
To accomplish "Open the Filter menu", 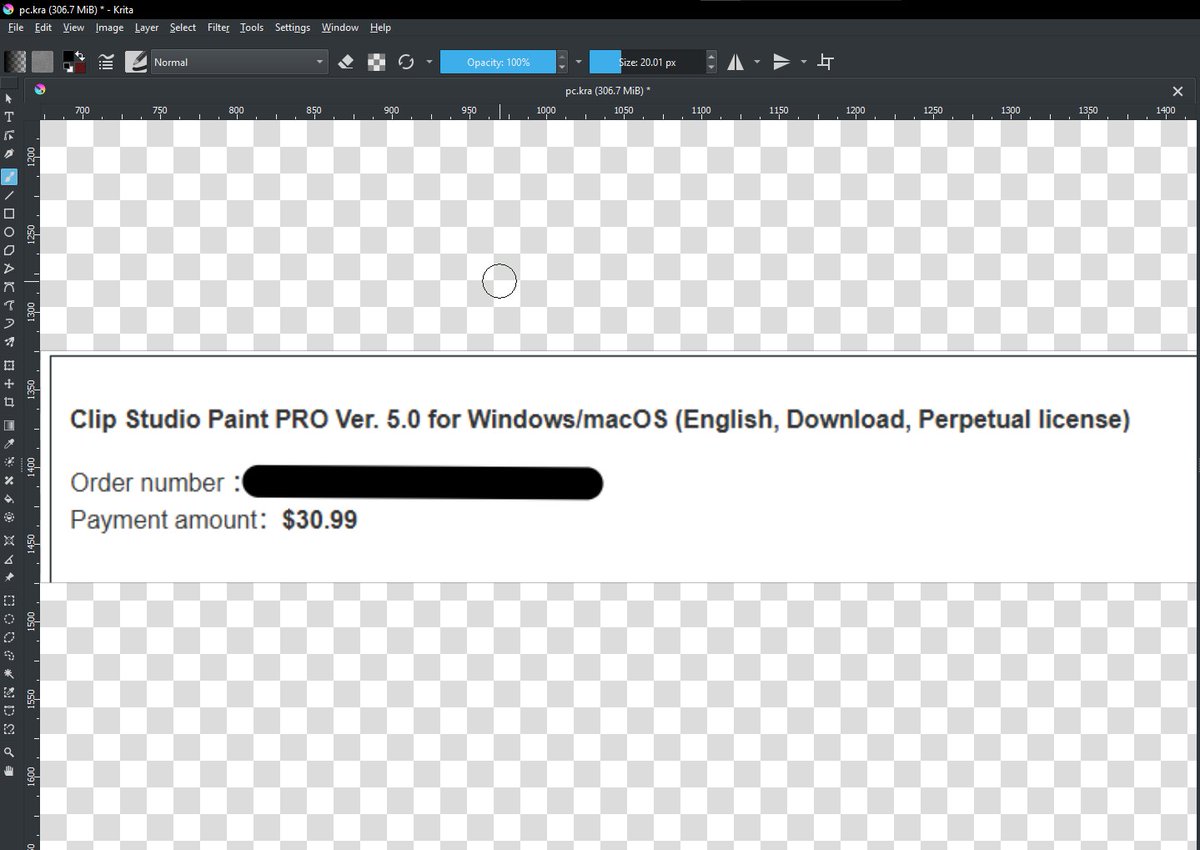I will [x=218, y=28].
